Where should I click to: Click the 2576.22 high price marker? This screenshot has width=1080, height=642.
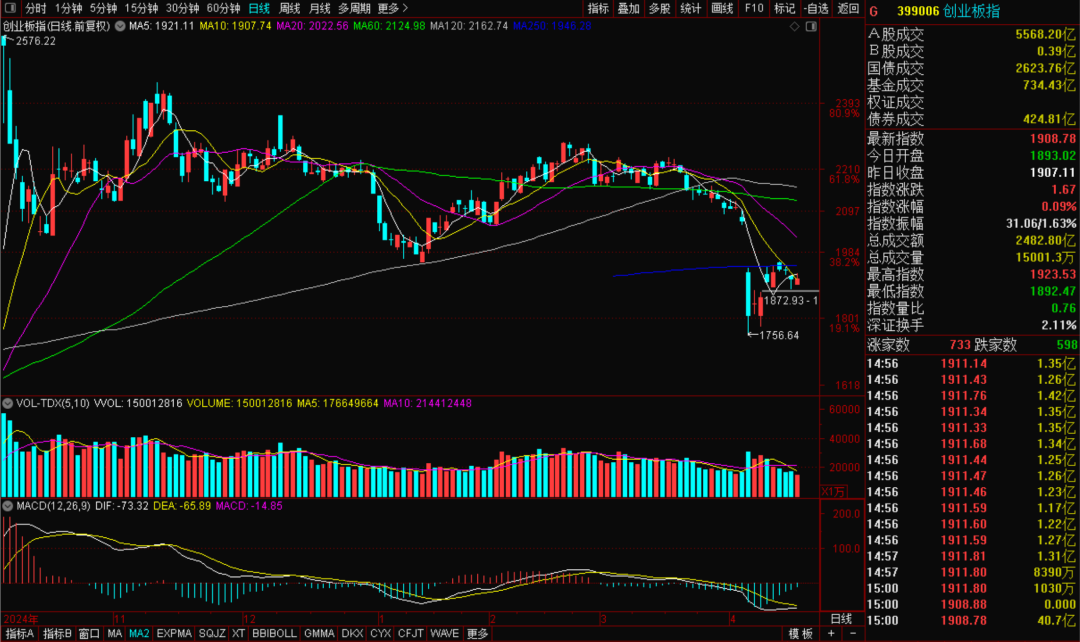(x=36, y=41)
